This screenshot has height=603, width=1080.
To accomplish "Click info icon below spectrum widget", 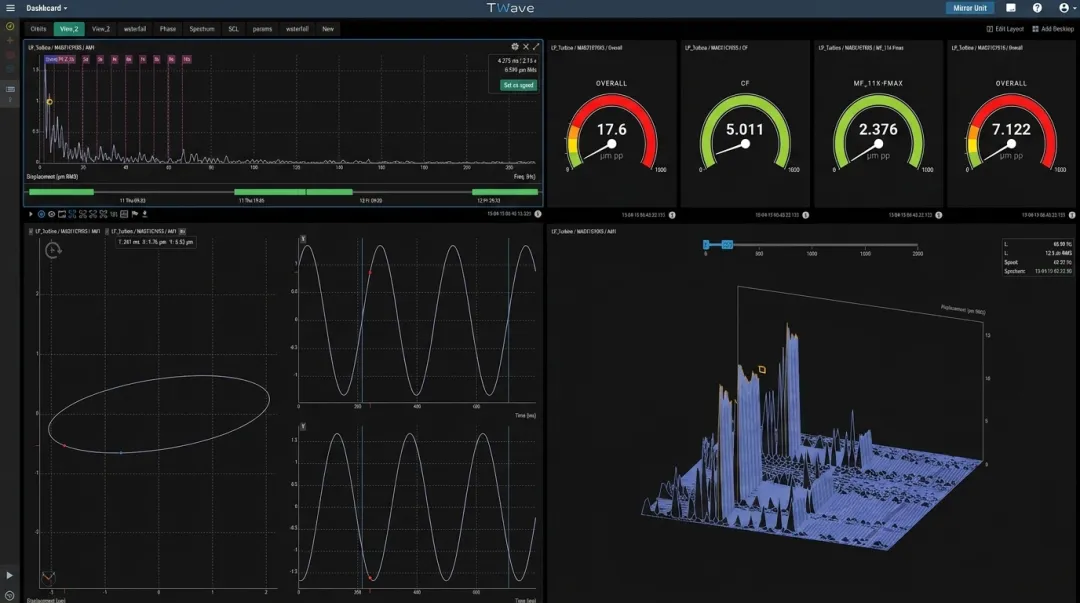I will [538, 214].
